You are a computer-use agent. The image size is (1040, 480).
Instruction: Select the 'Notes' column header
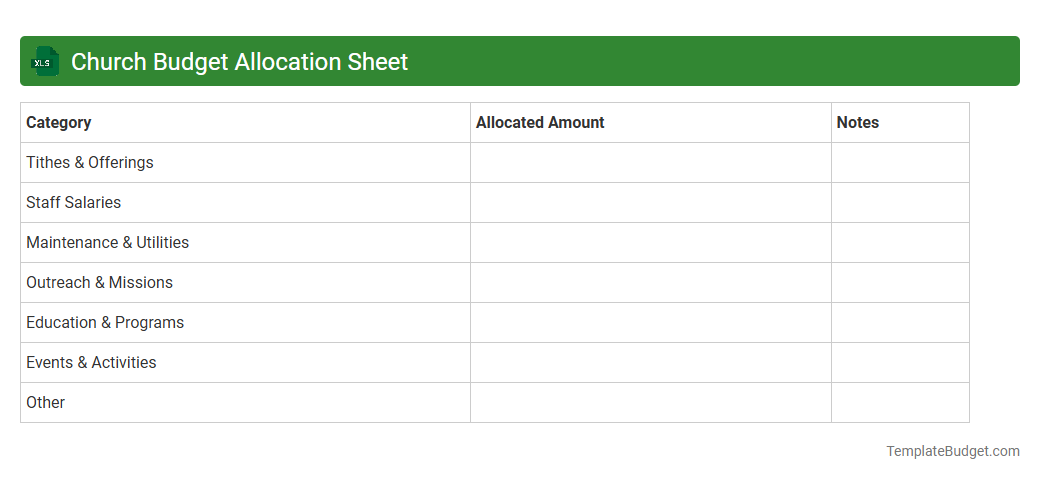858,123
